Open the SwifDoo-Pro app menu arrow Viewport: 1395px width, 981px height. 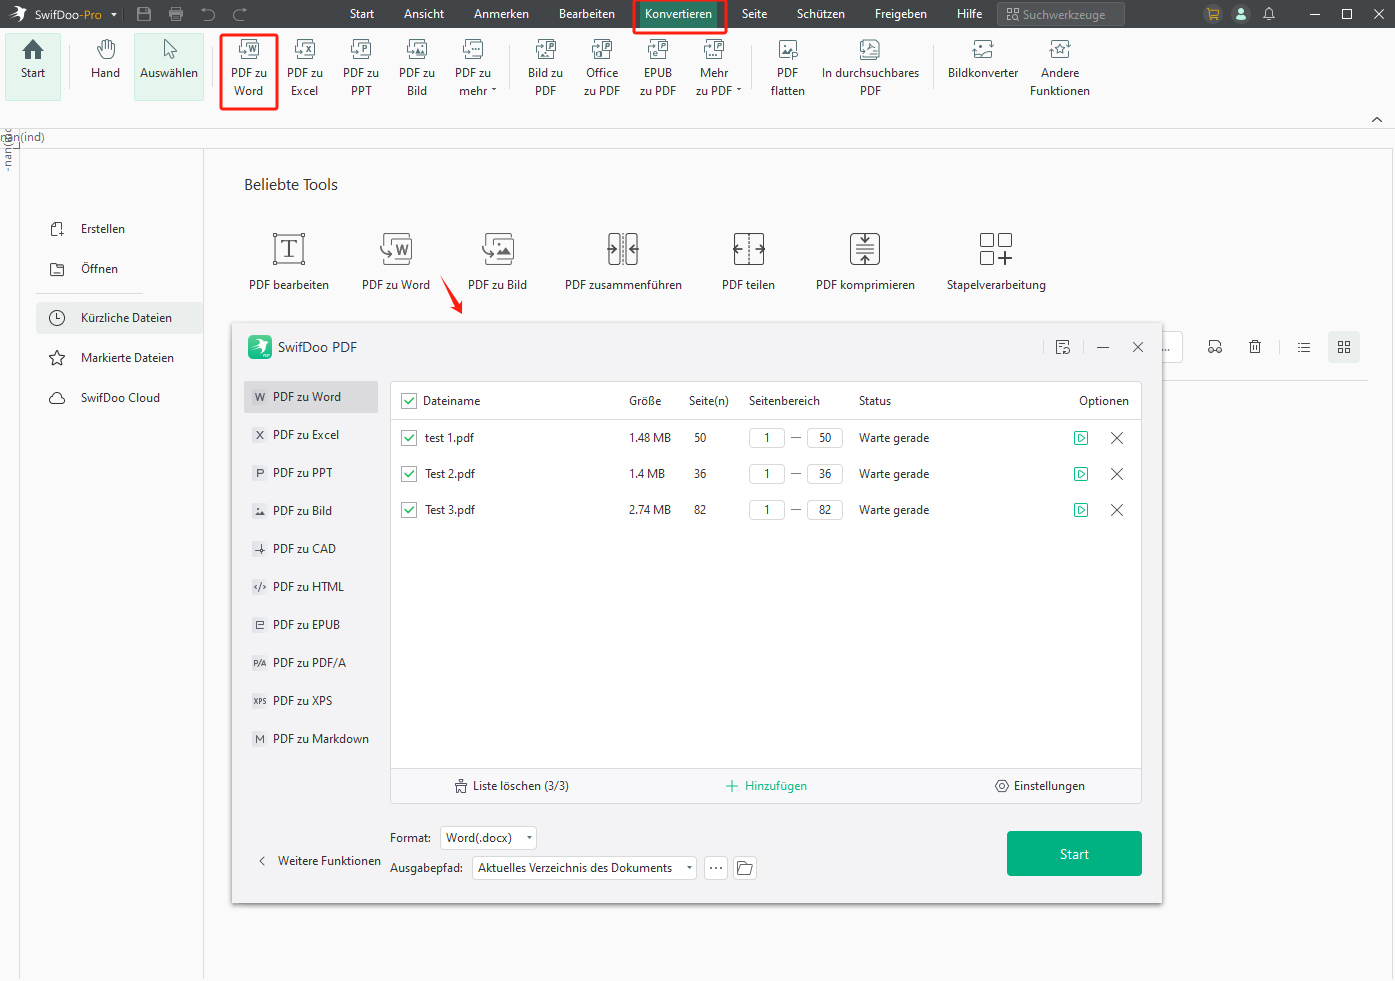[114, 14]
